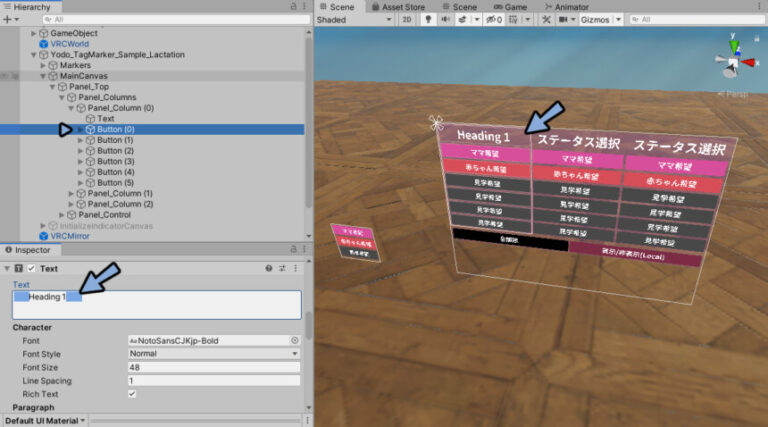Click the Font Size field

[x=214, y=367]
